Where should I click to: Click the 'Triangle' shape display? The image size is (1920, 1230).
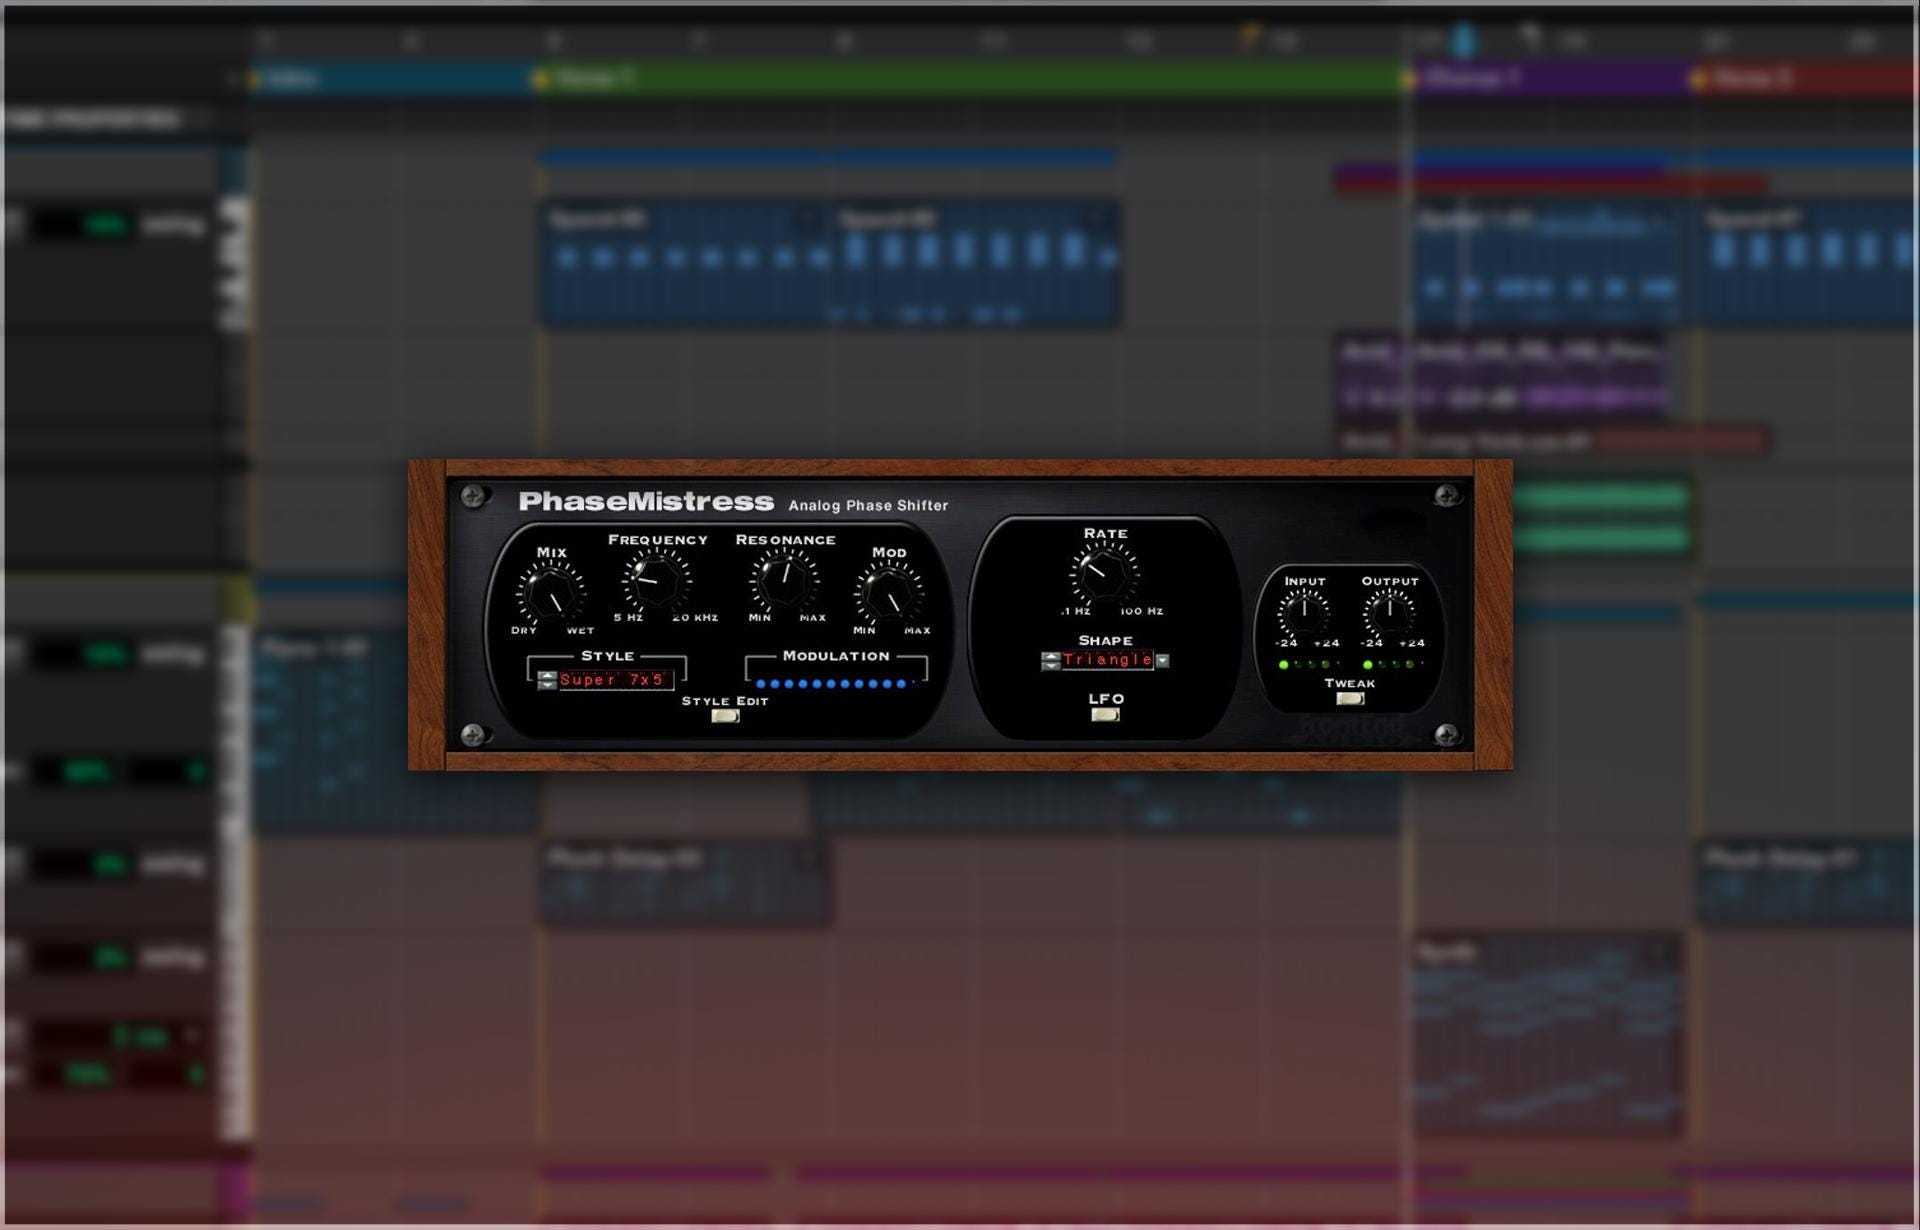pyautogui.click(x=1107, y=660)
